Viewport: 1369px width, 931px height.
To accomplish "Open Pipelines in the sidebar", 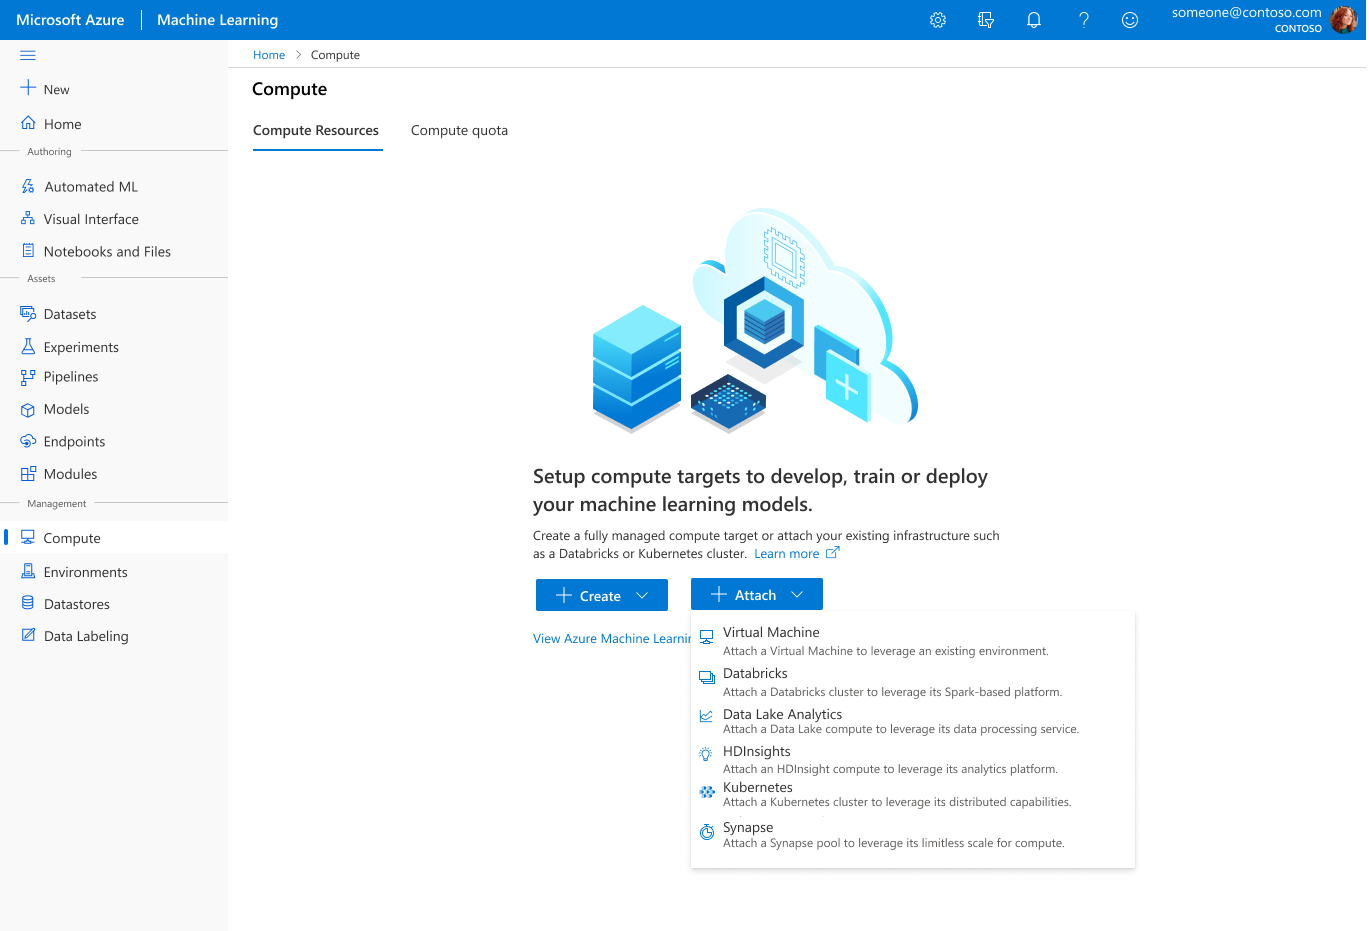I will [71, 377].
